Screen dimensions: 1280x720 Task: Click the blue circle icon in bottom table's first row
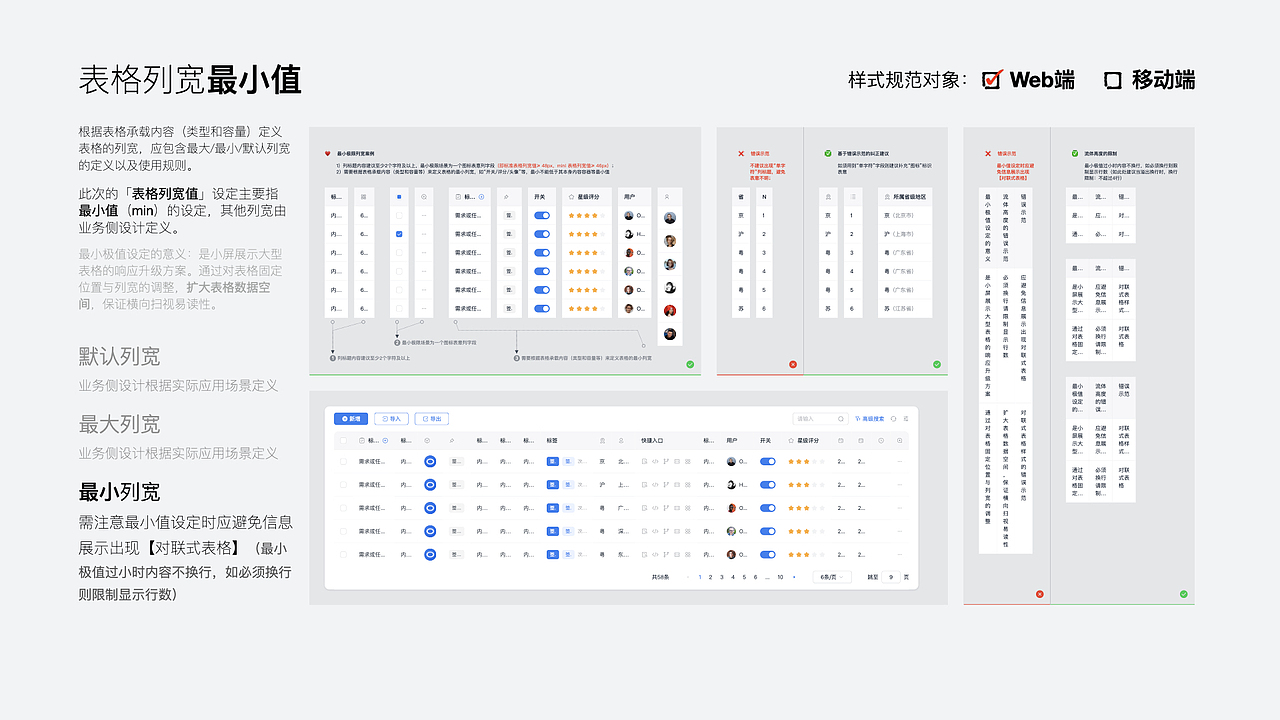(x=430, y=462)
